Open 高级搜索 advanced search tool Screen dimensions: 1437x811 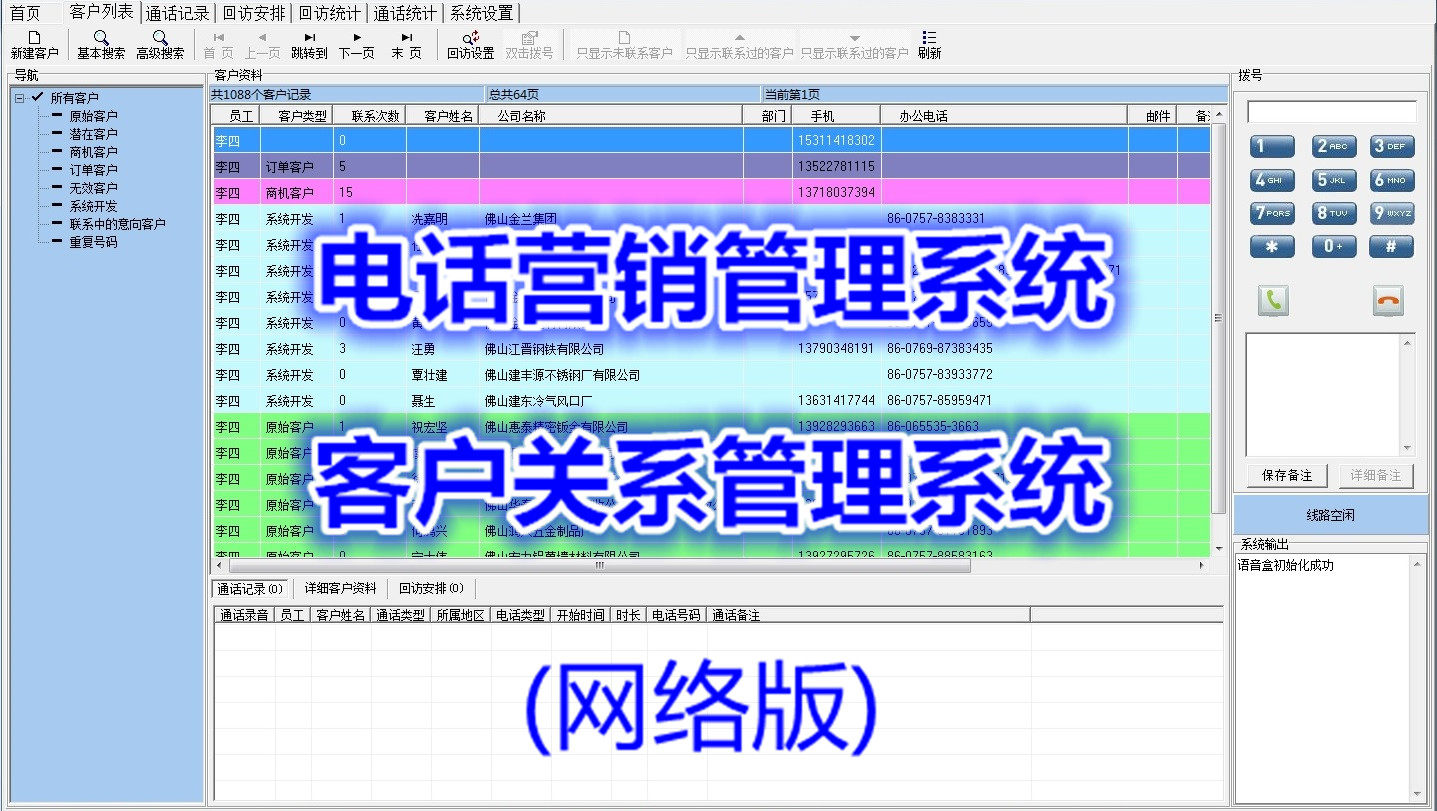tap(160, 45)
